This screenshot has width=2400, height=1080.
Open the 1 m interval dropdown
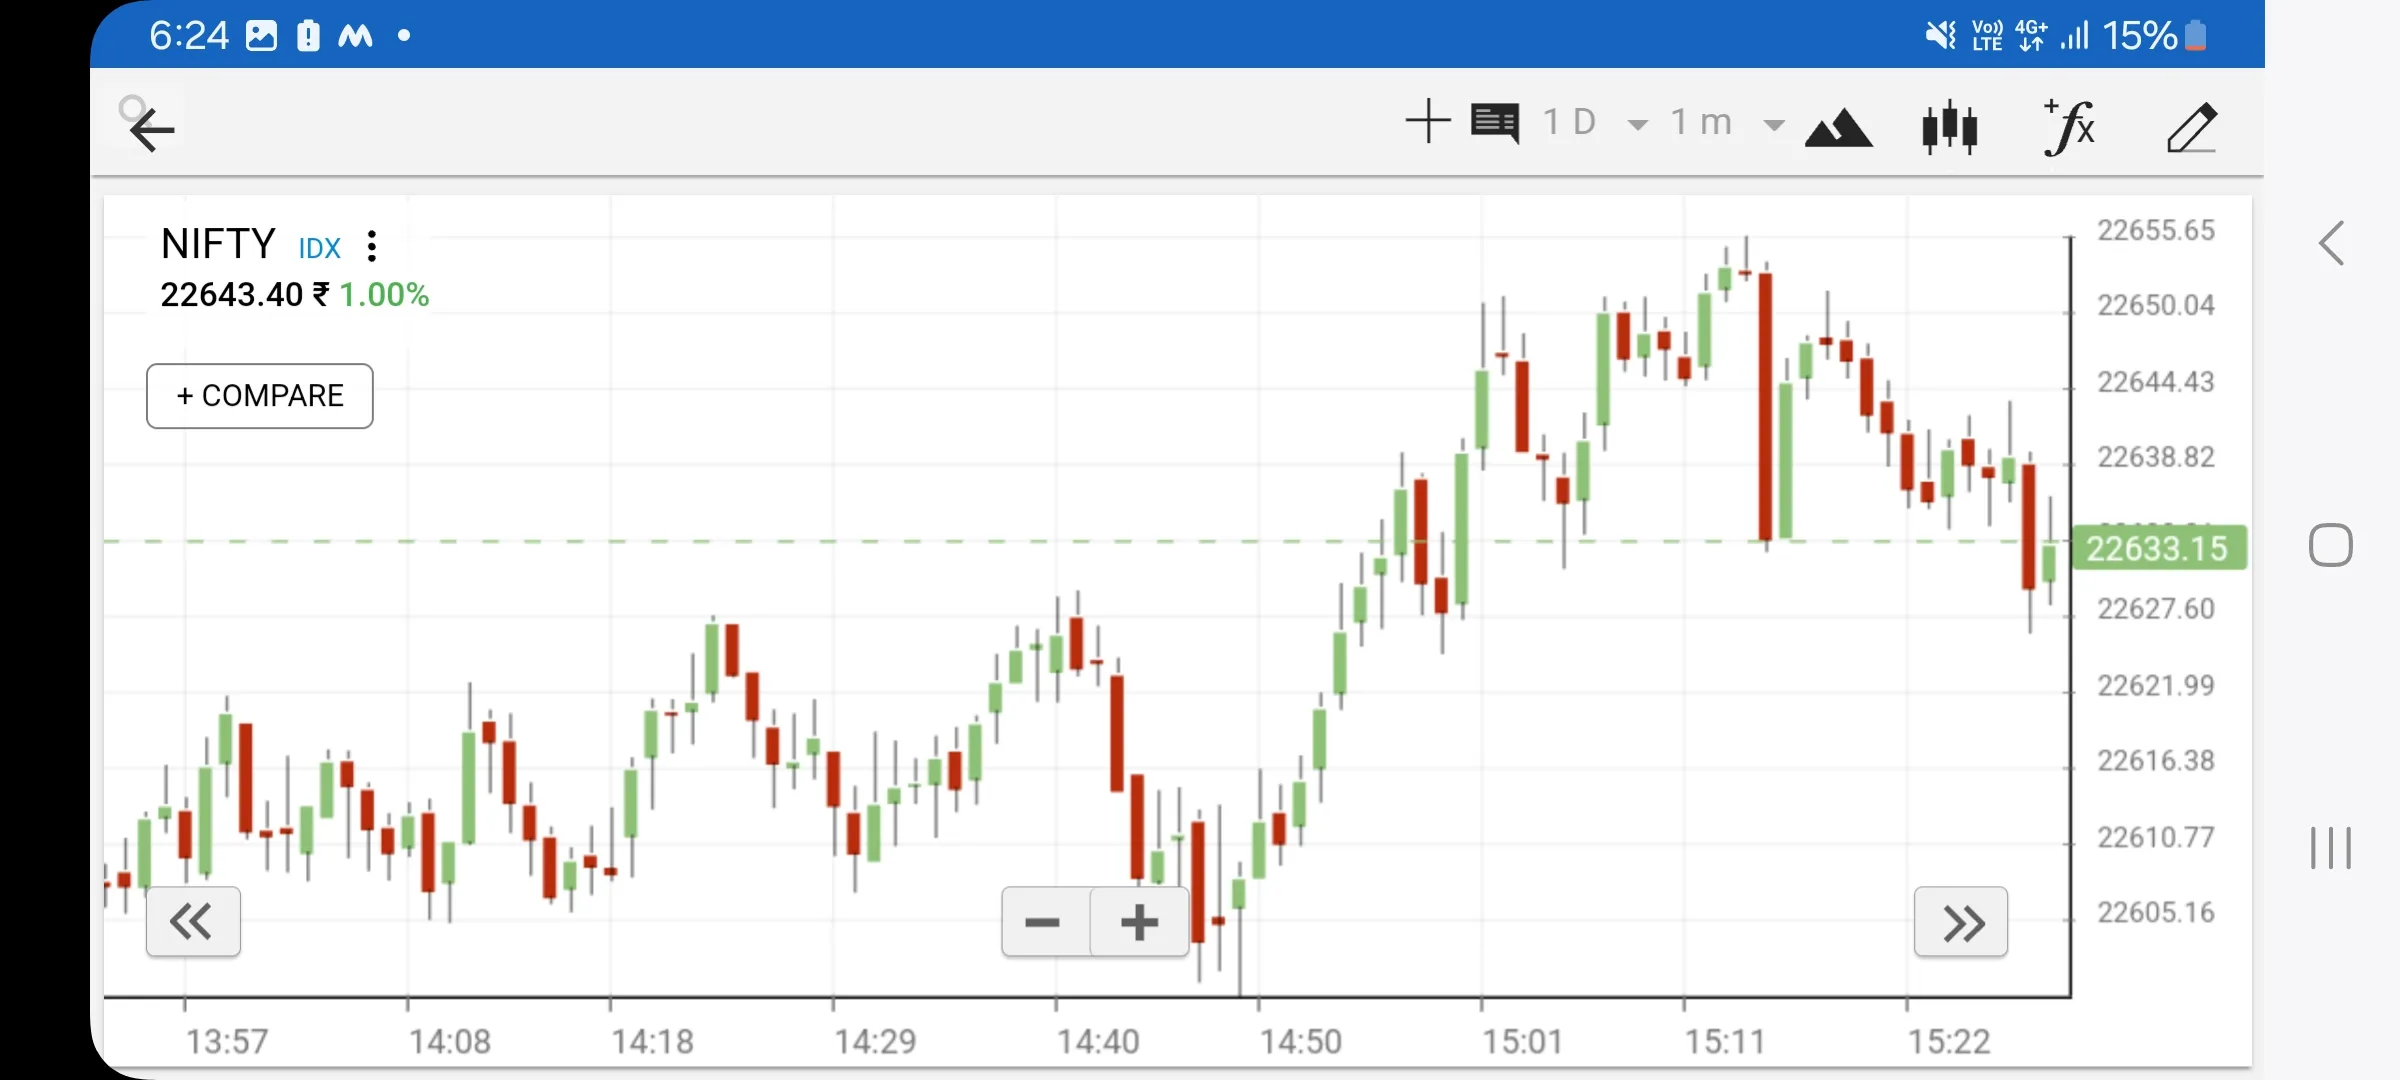[1727, 122]
